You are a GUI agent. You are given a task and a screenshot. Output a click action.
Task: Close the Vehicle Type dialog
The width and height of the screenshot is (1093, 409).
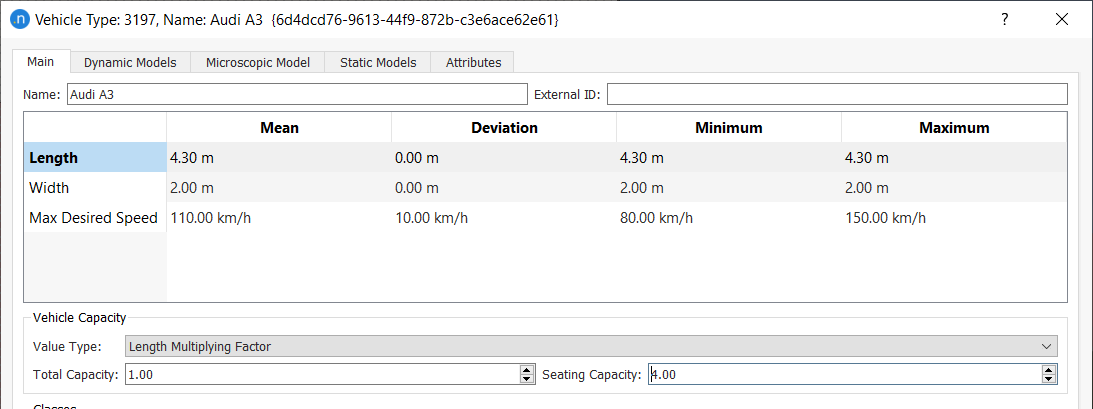[1062, 19]
